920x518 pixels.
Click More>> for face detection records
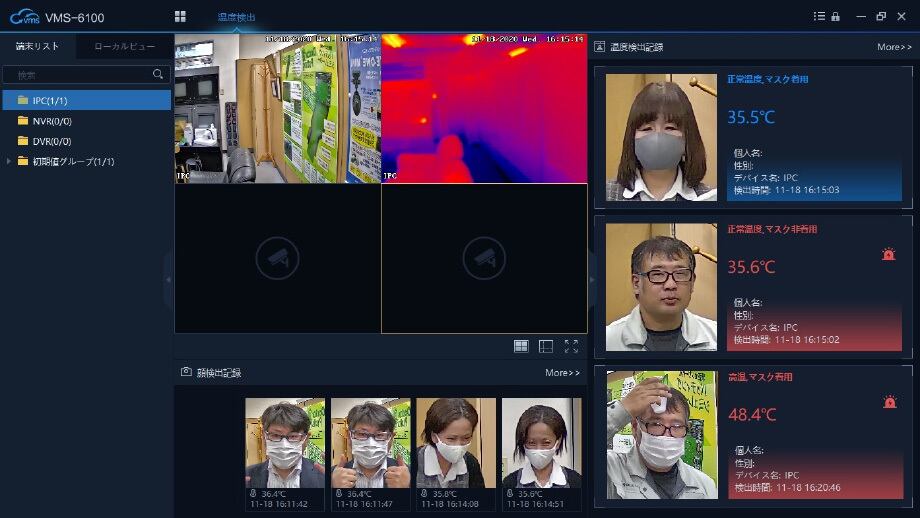point(562,373)
